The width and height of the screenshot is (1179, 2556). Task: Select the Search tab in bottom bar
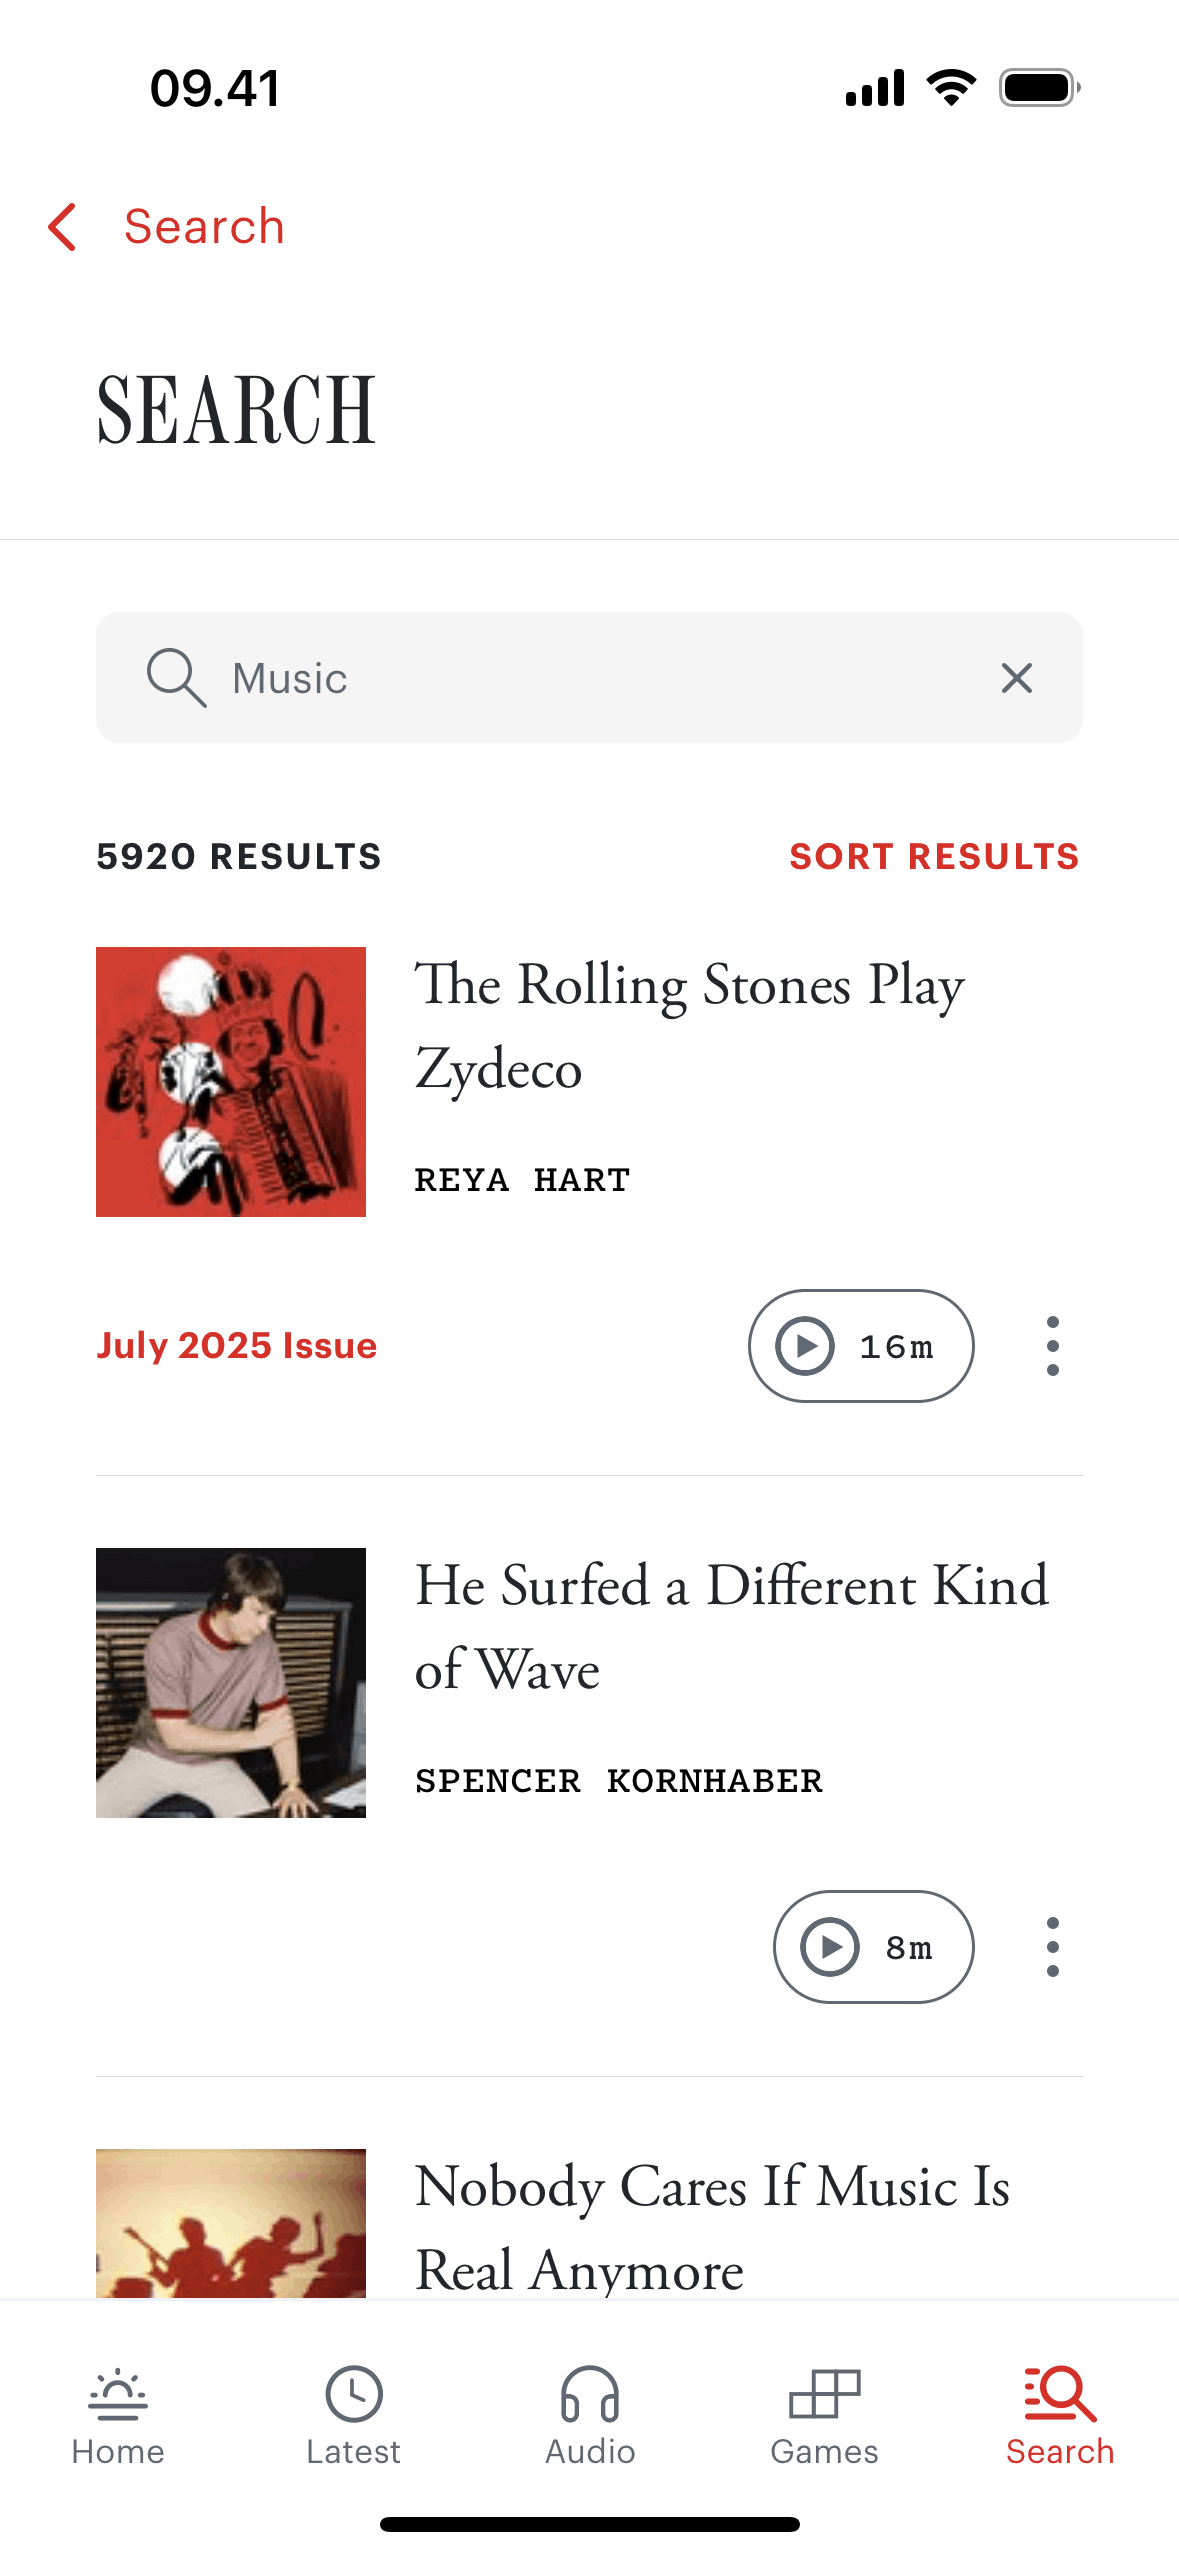click(x=1060, y=2414)
